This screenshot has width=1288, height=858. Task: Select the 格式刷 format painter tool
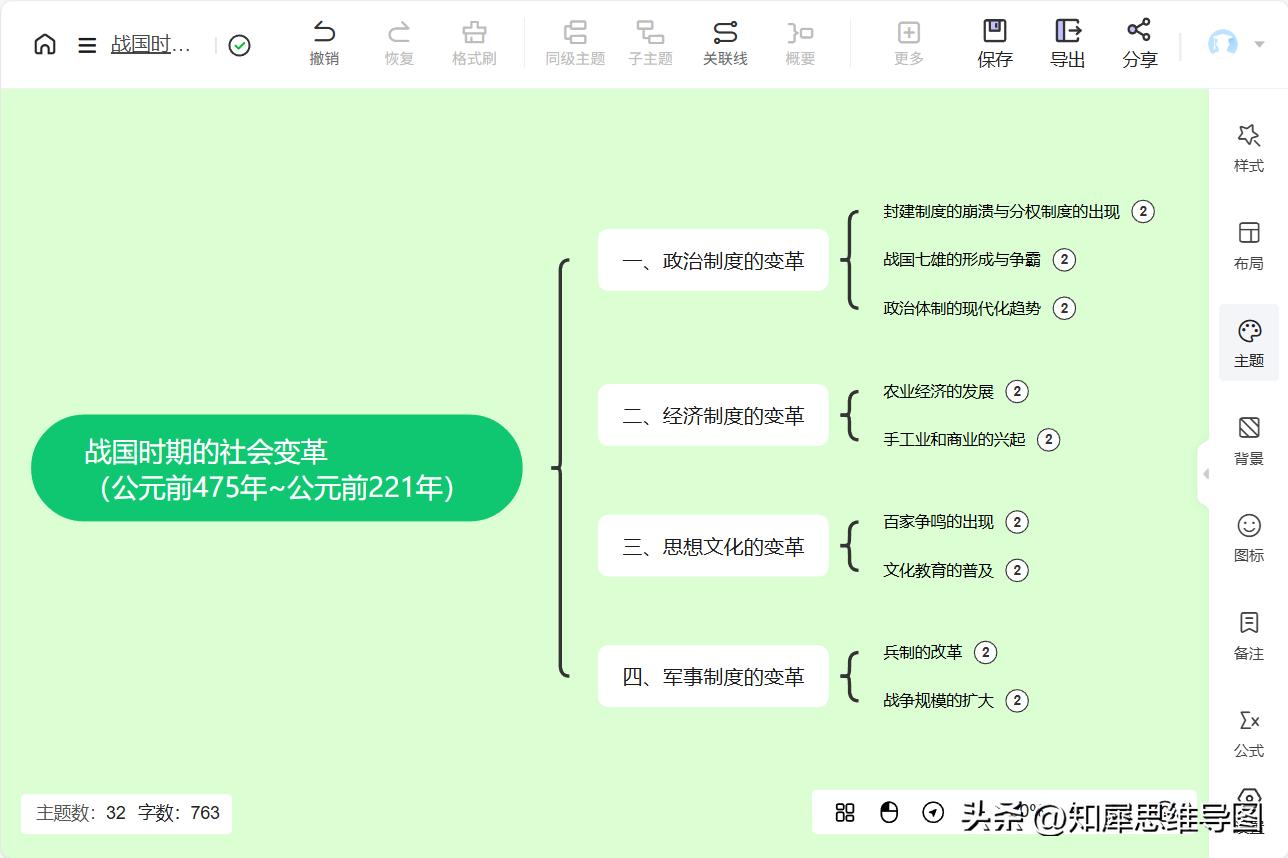pos(473,44)
